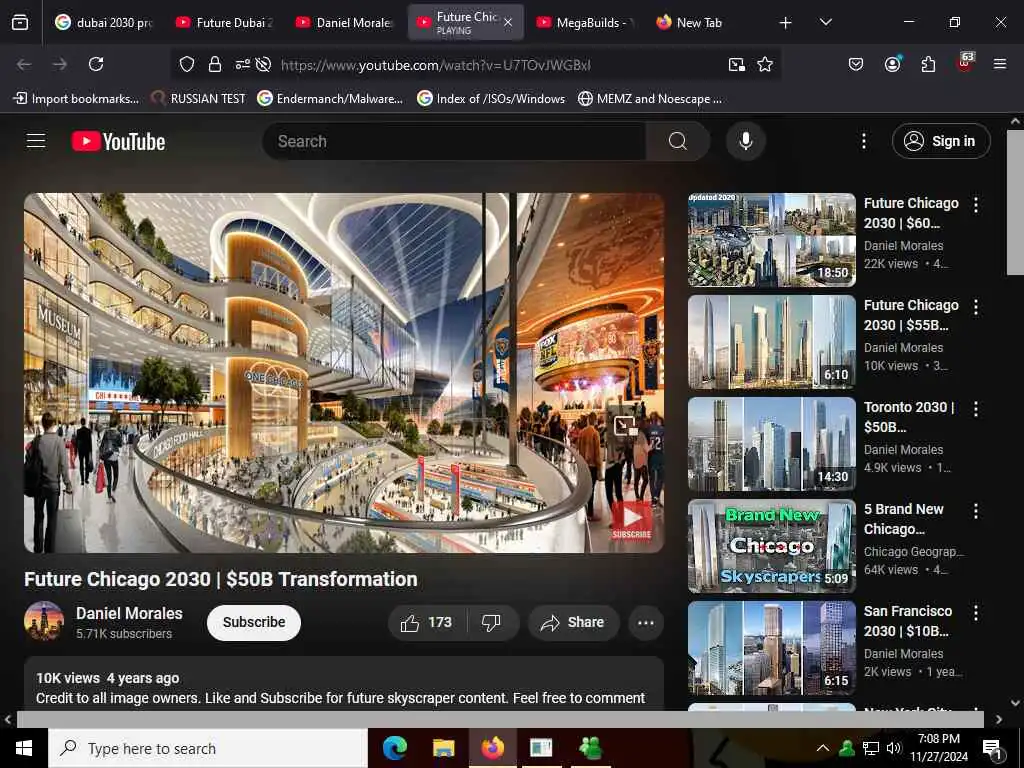This screenshot has width=1024, height=768.
Task: Expand the list all tabs dropdown arrow
Action: [x=825, y=22]
